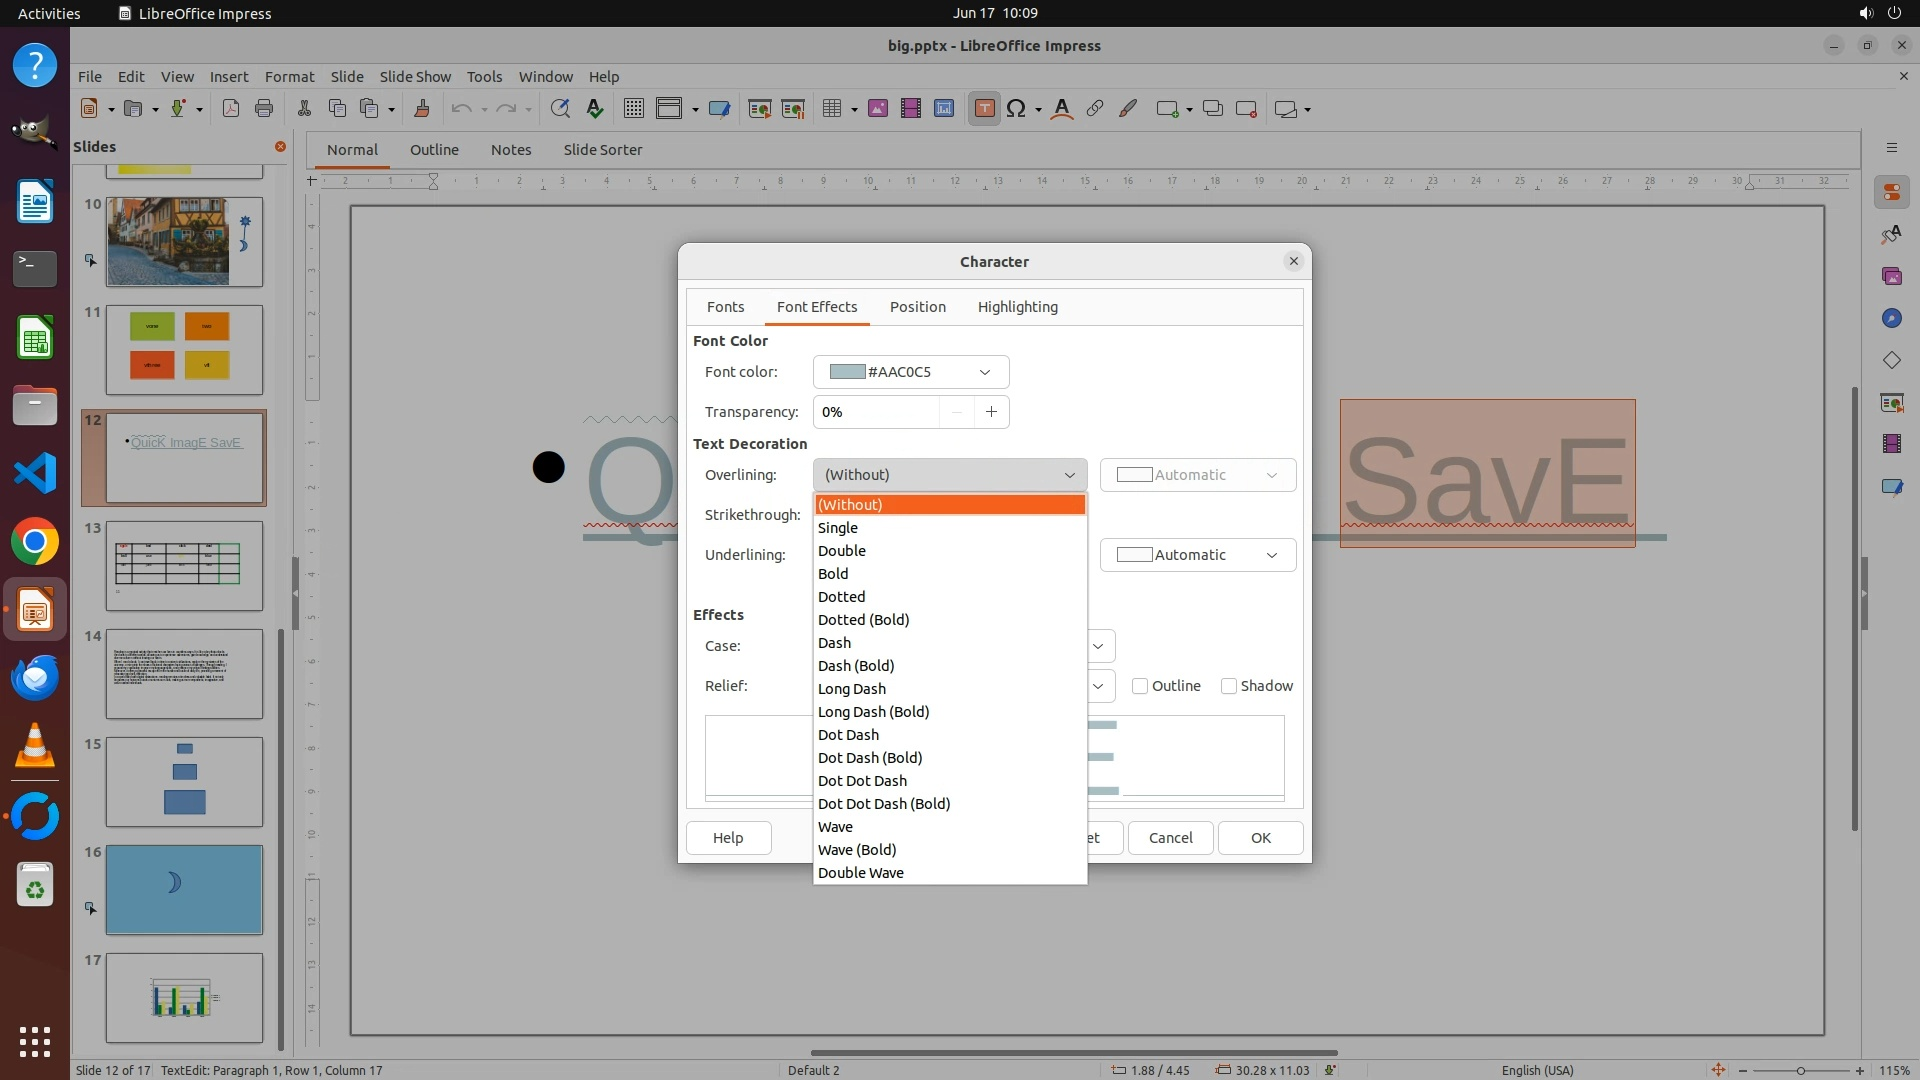Select Double Wave from overlining list
1920x1080 pixels.
(x=861, y=873)
